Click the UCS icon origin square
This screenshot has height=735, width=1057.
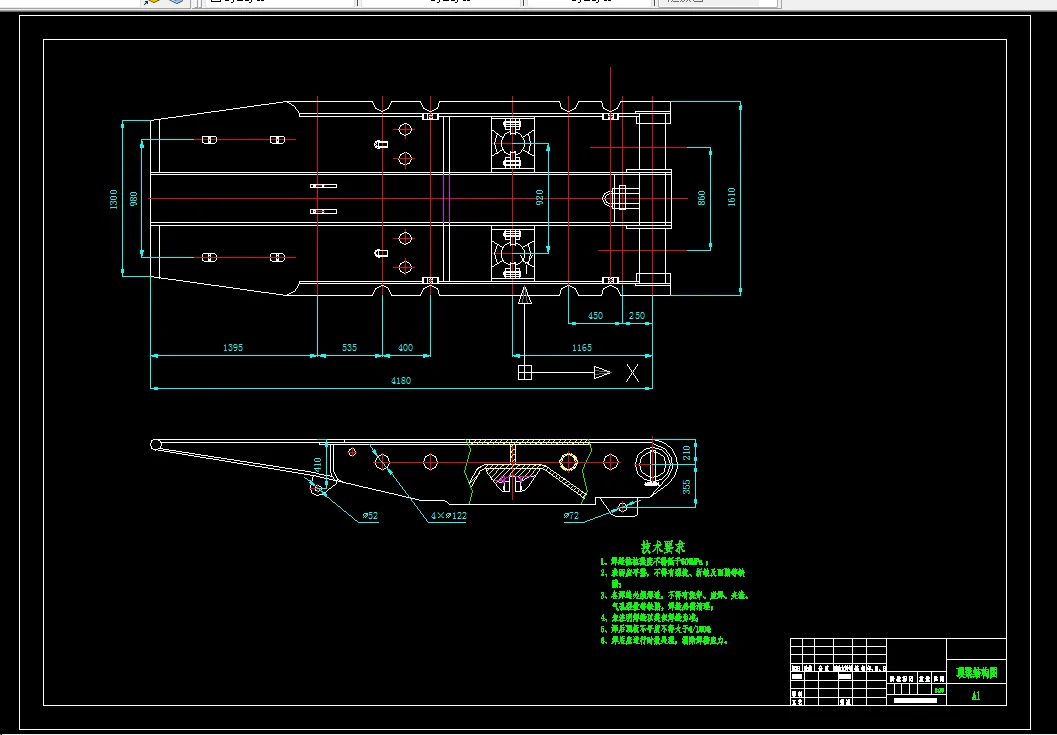(x=525, y=372)
